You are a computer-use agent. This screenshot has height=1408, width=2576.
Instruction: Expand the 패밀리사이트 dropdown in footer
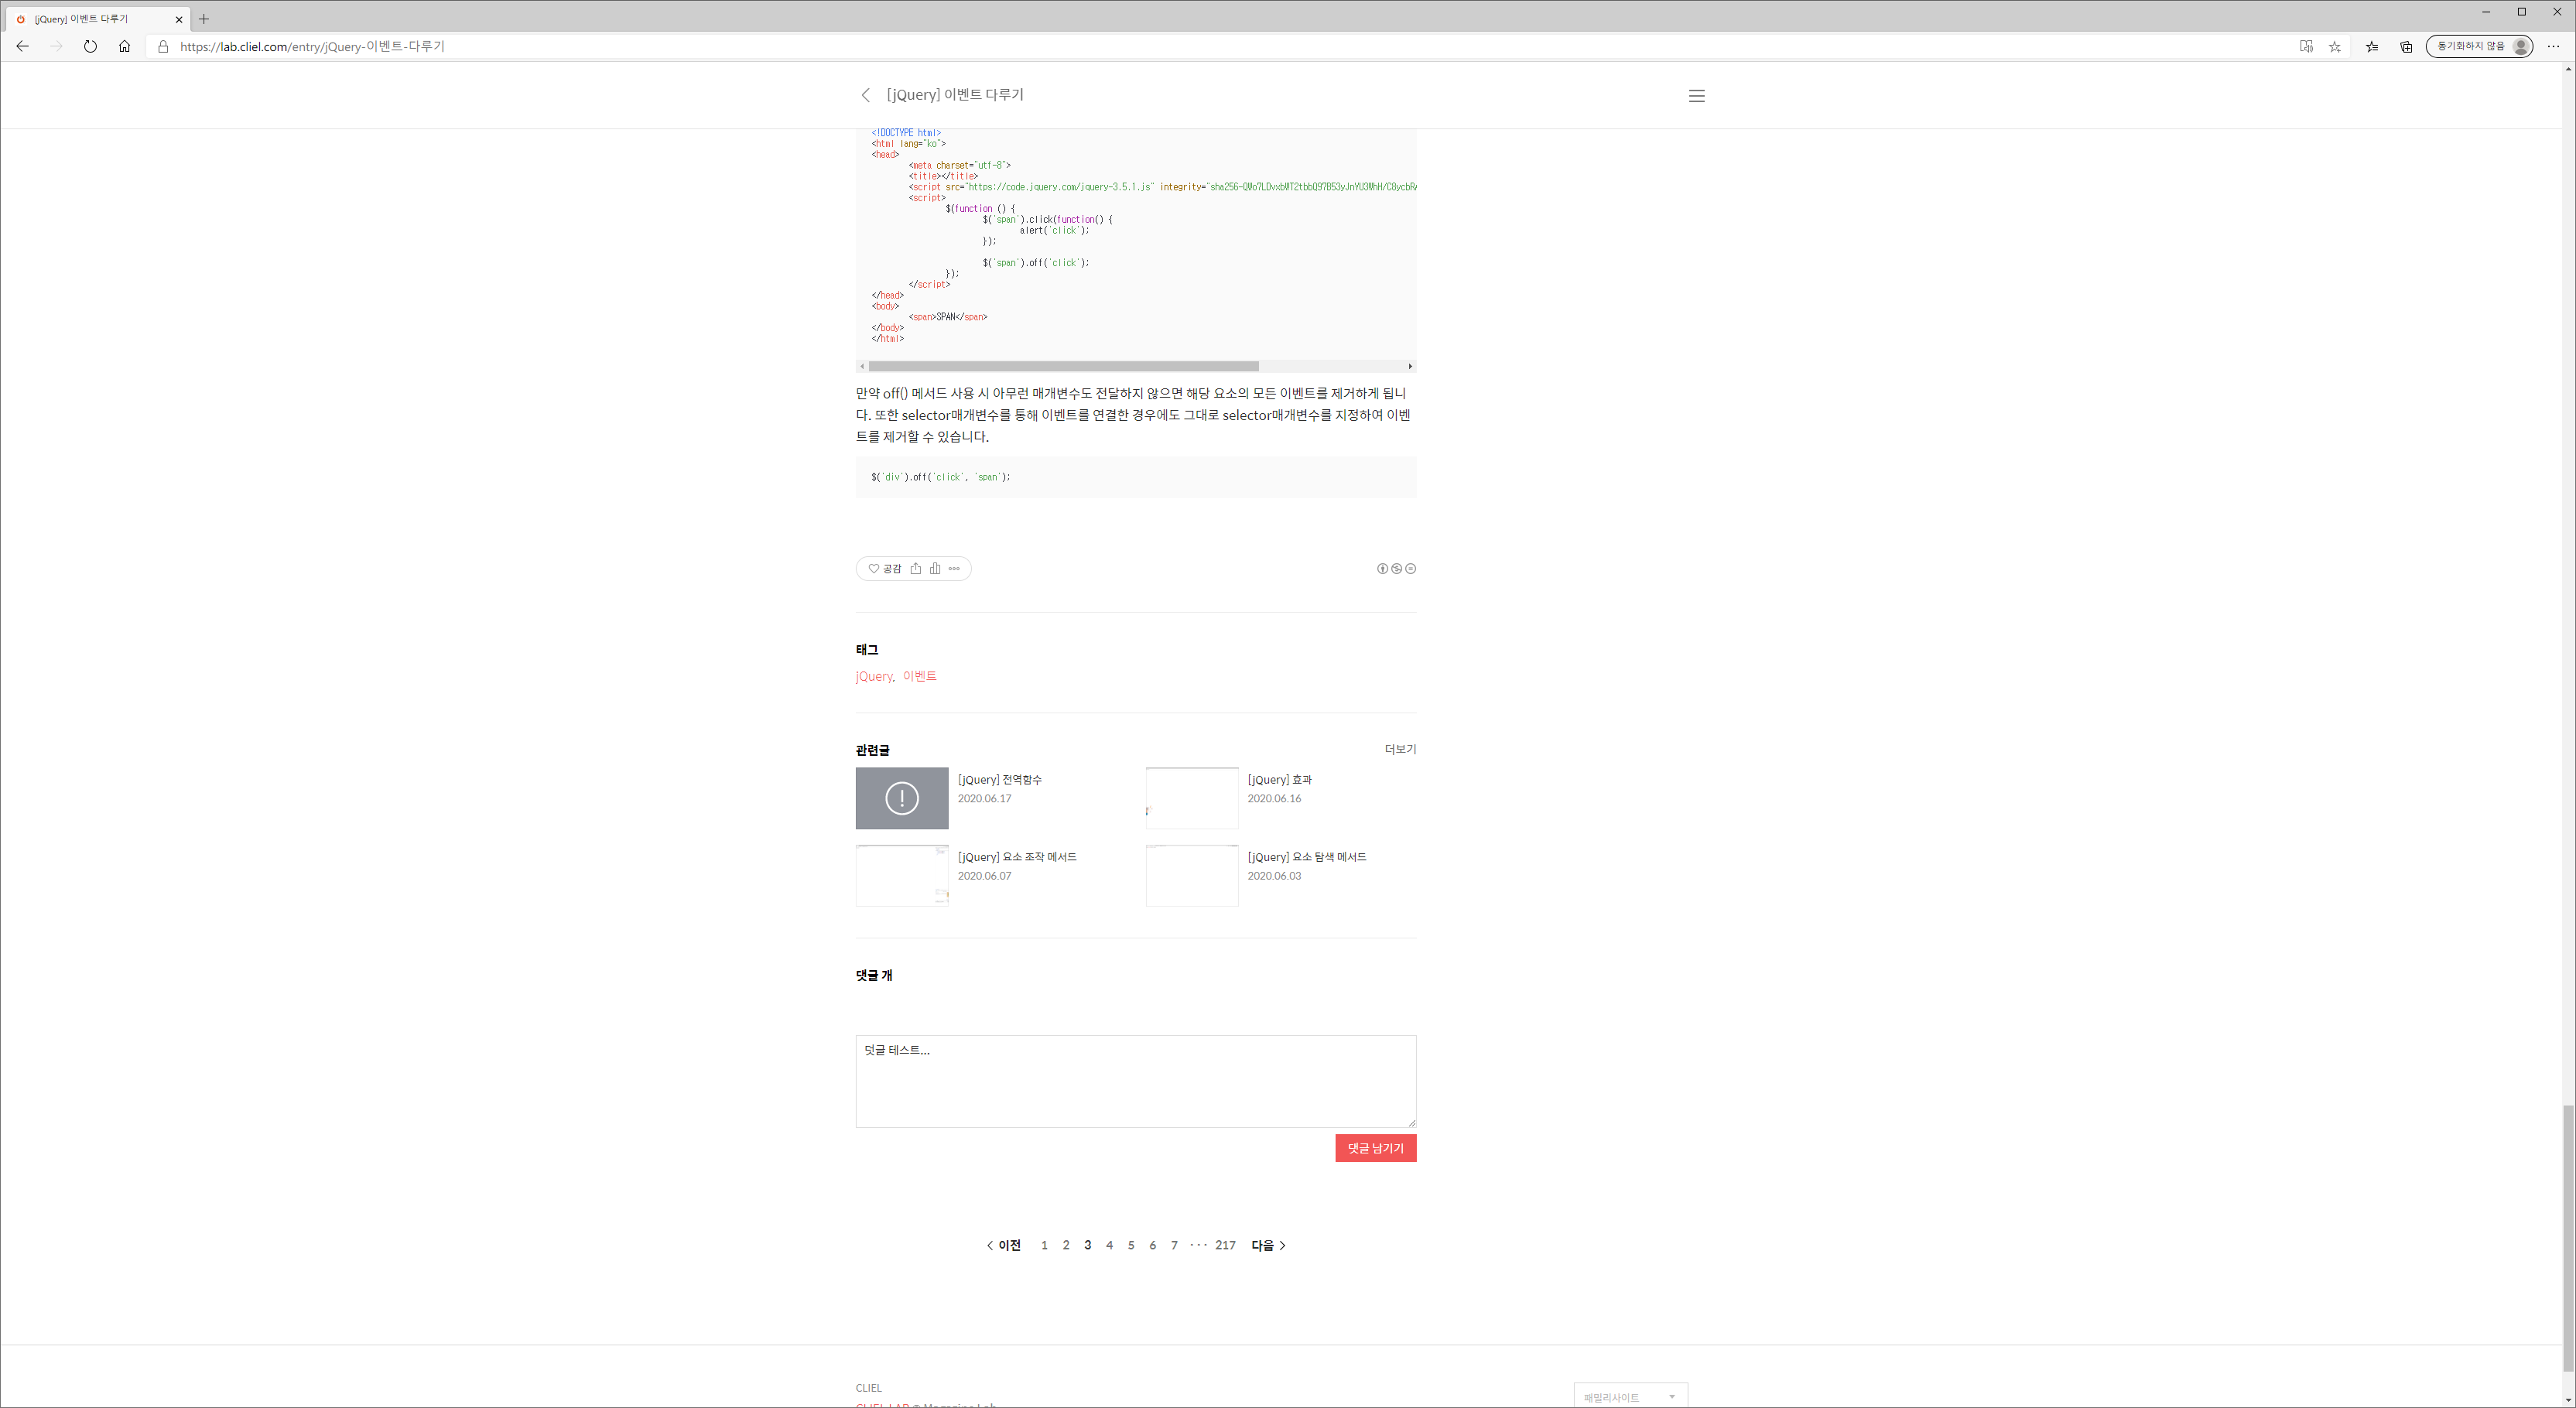tap(1630, 1396)
